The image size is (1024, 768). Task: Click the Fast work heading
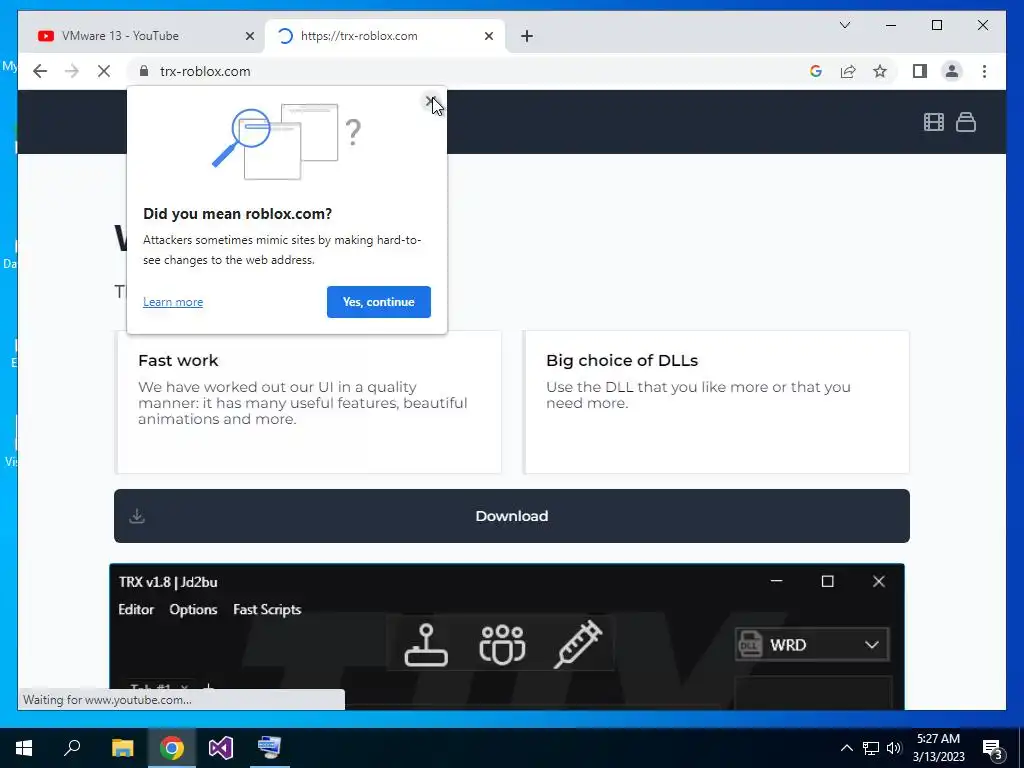178,360
